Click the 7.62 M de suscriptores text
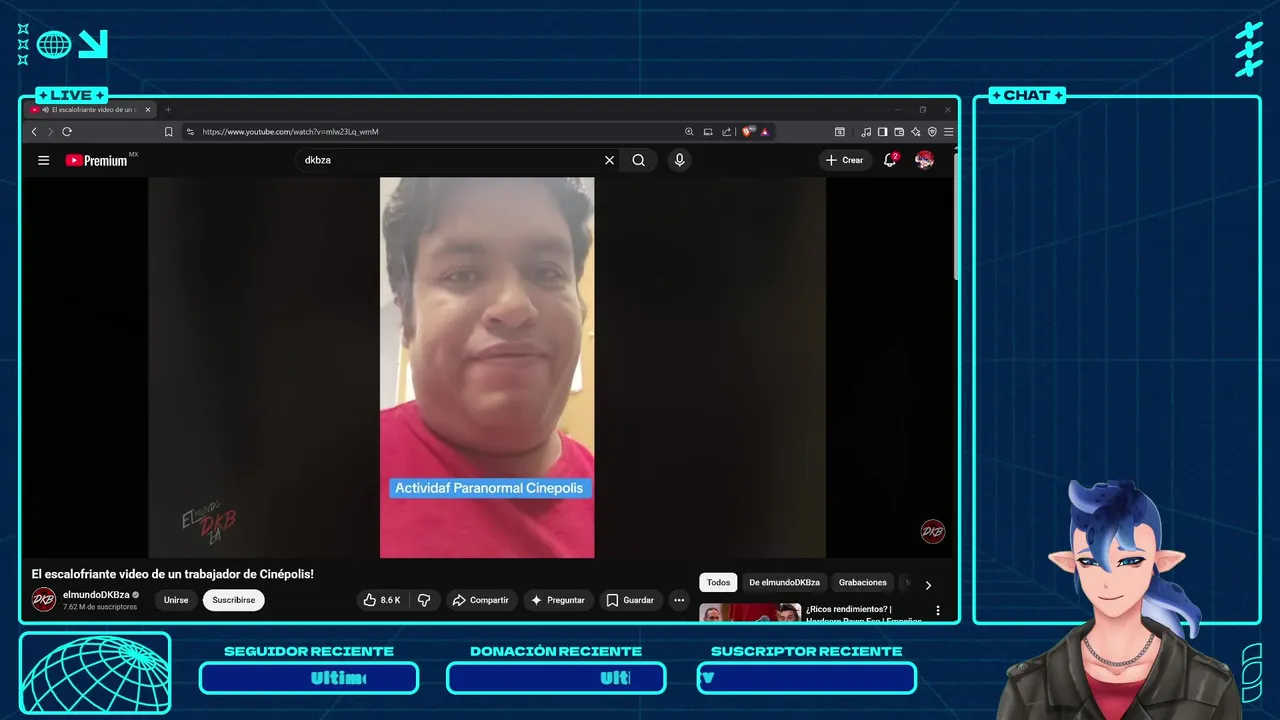Screen dimensions: 1280x720 tap(100, 607)
